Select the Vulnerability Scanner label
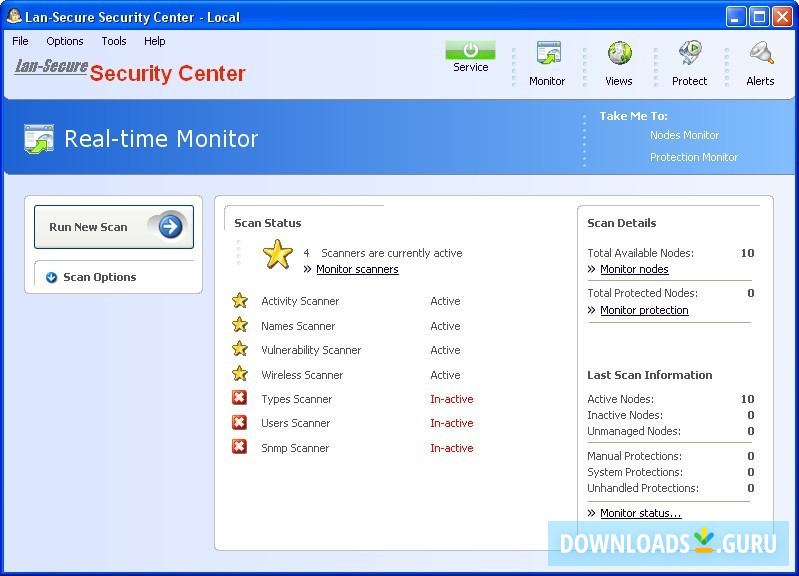The width and height of the screenshot is (799, 576). pyautogui.click(x=311, y=350)
